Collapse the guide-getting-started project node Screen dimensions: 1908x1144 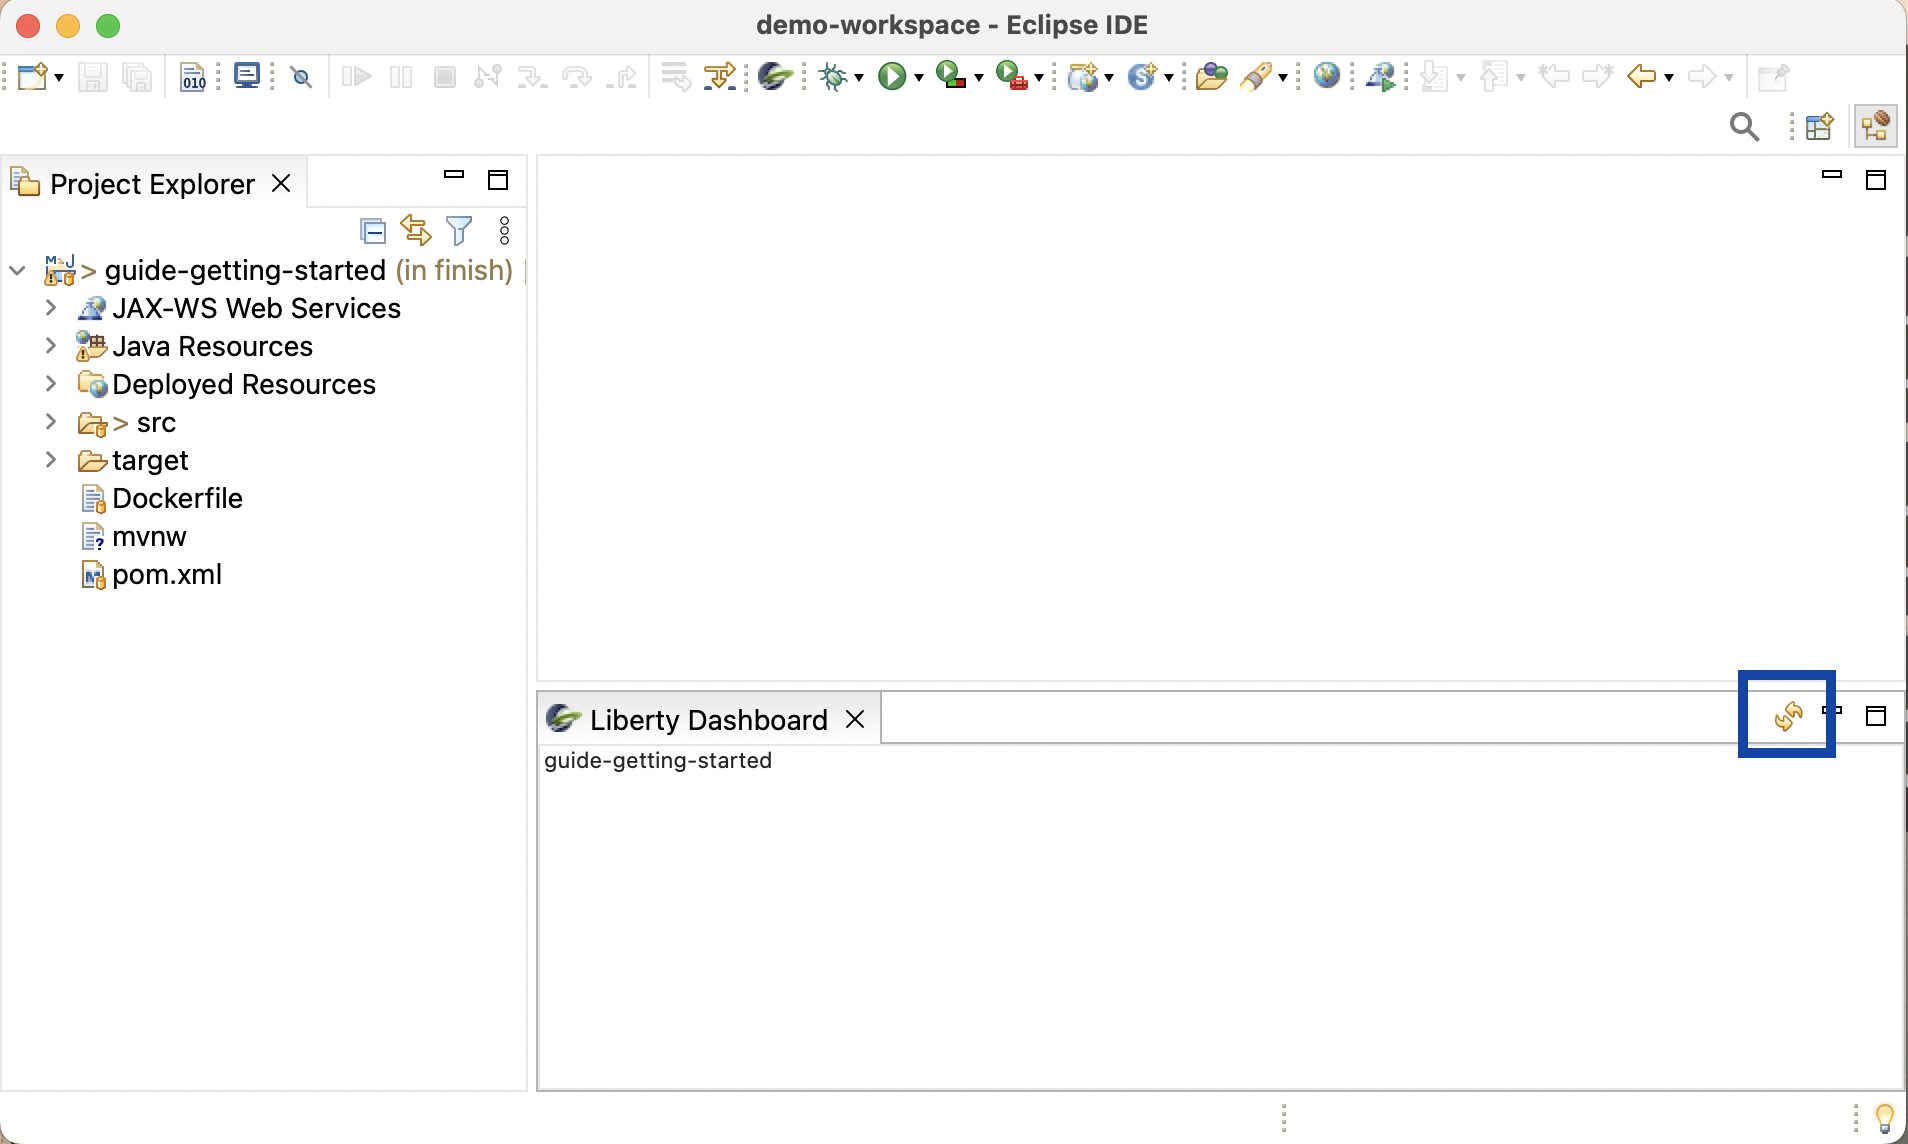[x=17, y=270]
